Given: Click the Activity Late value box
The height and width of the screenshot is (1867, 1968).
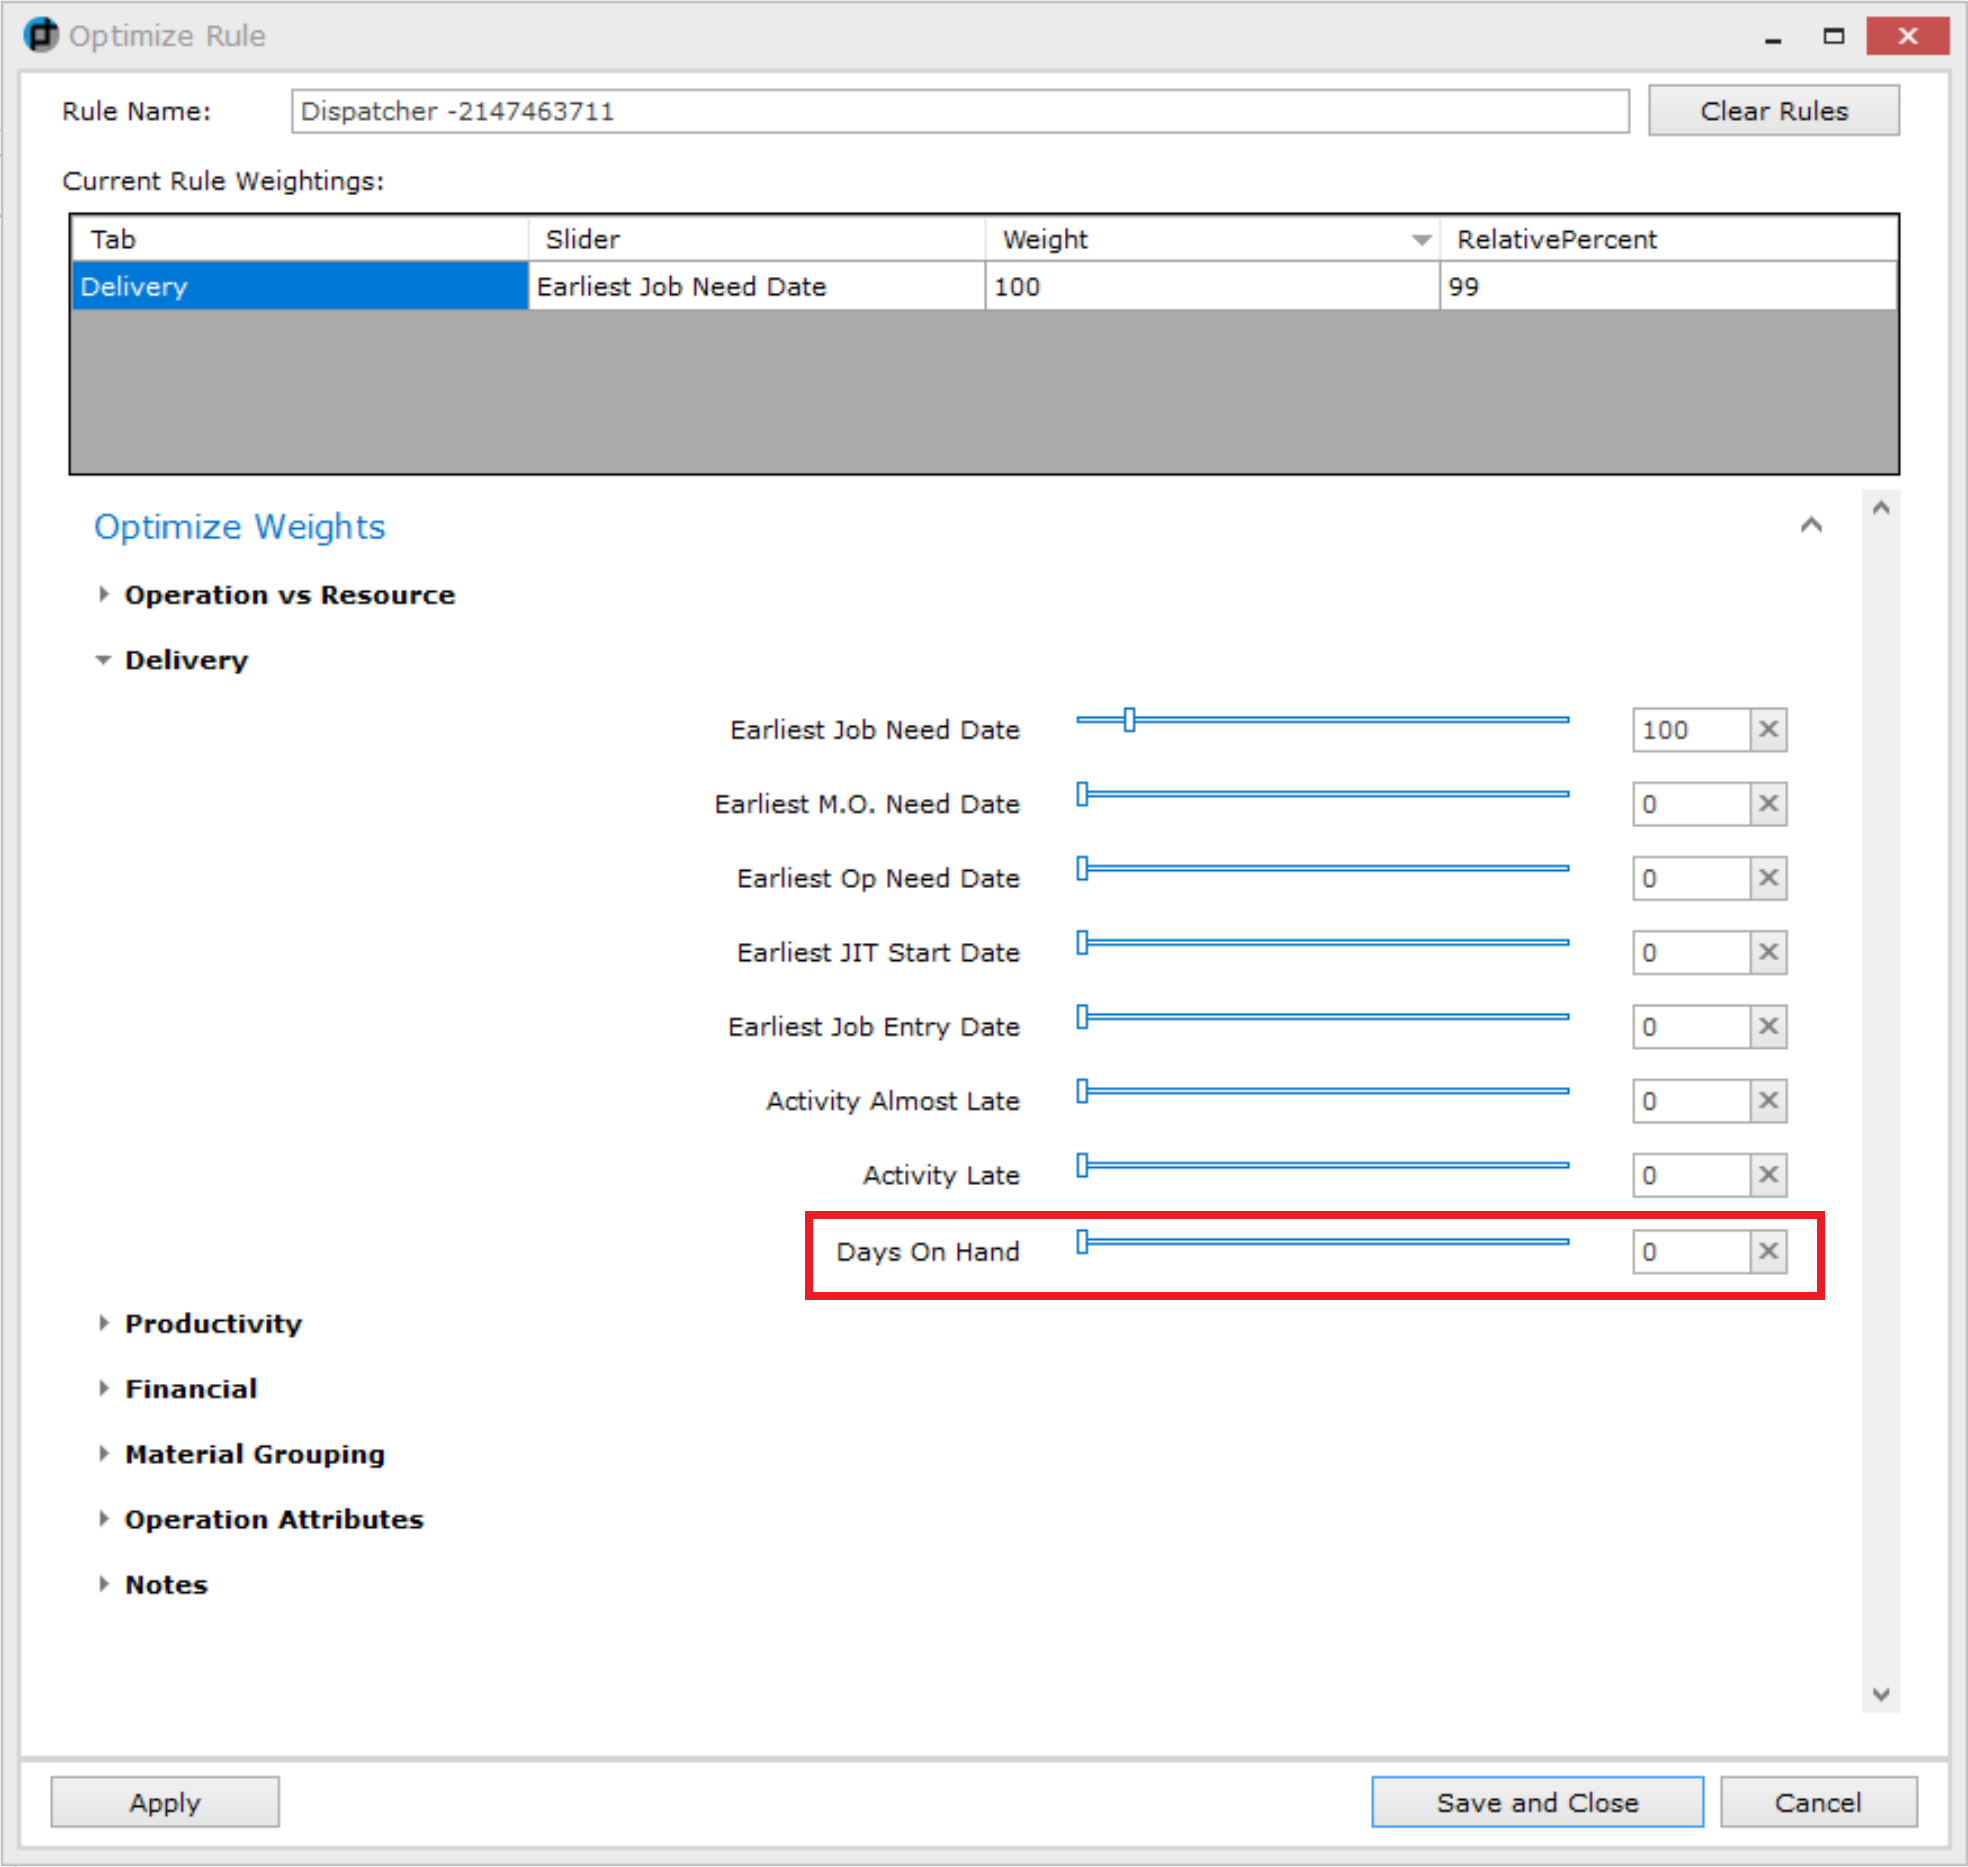Looking at the screenshot, I should click(x=1692, y=1174).
